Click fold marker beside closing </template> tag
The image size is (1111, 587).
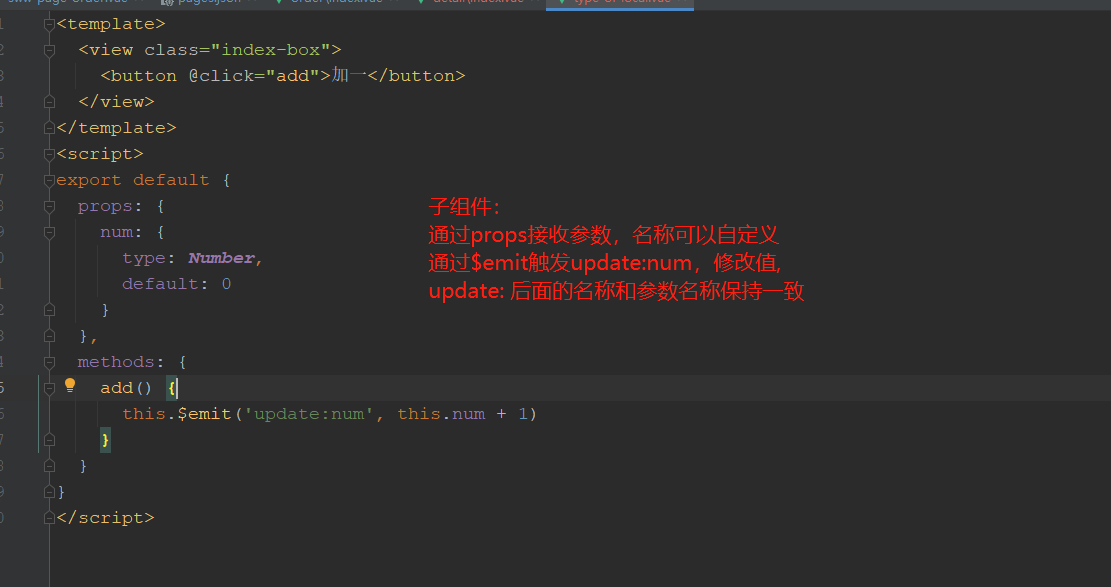[x=49, y=128]
